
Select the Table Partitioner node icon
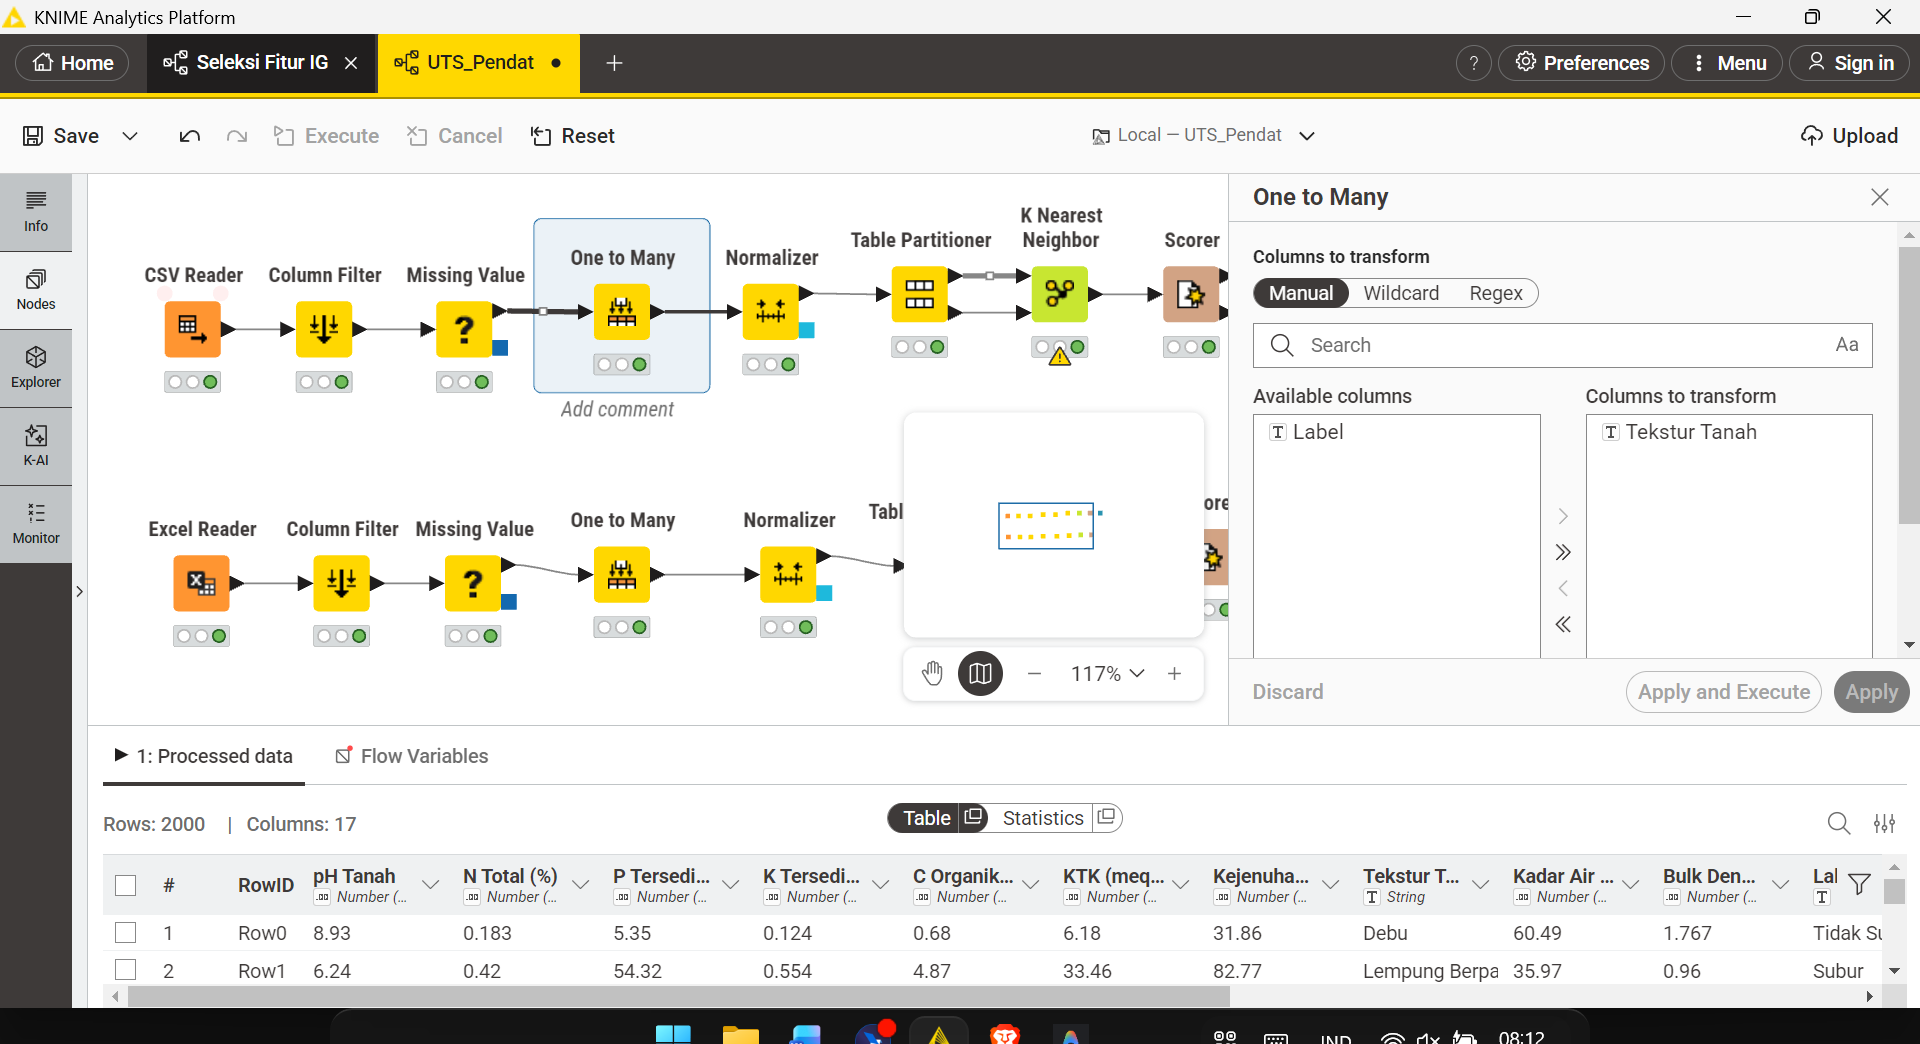pyautogui.click(x=920, y=294)
